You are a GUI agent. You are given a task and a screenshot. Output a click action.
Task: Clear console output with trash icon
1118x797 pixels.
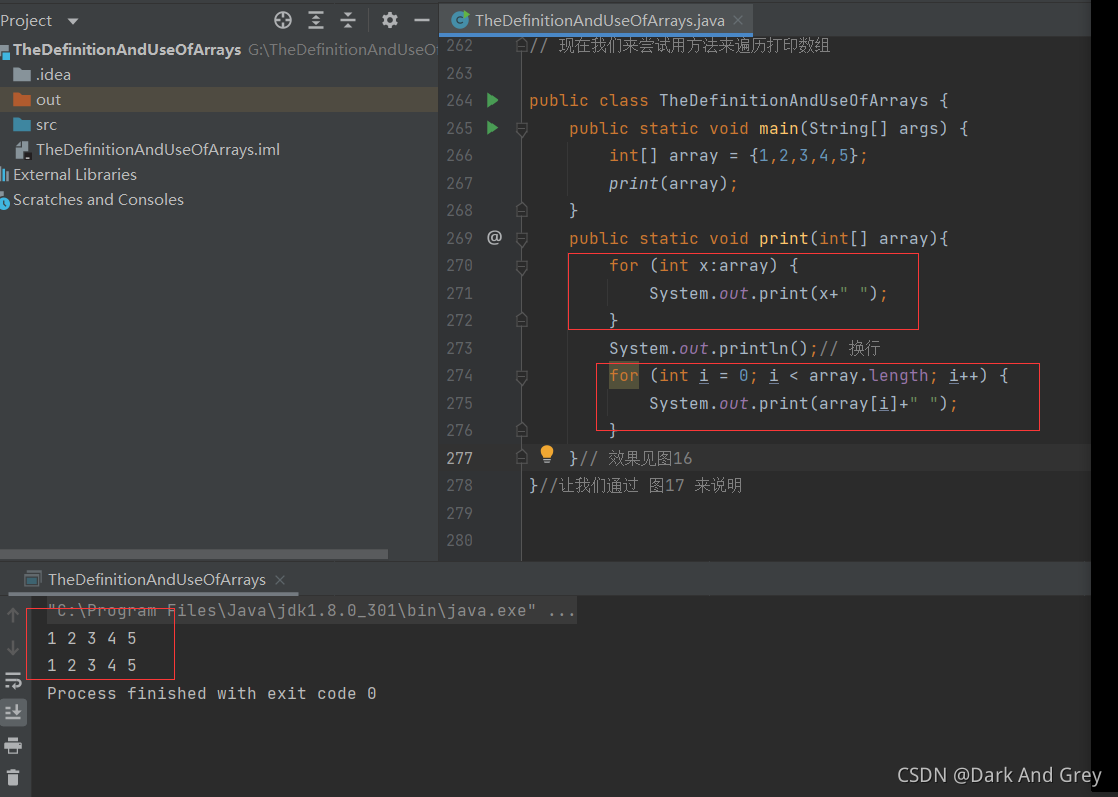pos(13,778)
